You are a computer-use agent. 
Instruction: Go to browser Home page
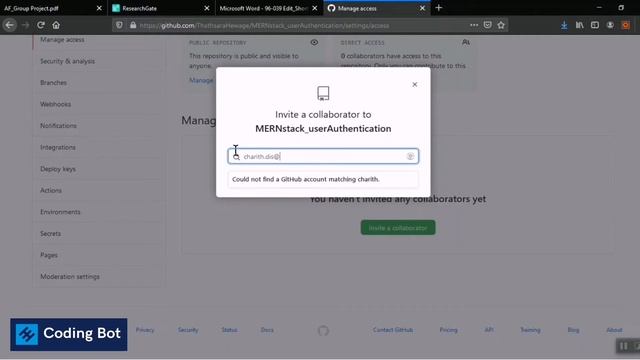(56, 25)
